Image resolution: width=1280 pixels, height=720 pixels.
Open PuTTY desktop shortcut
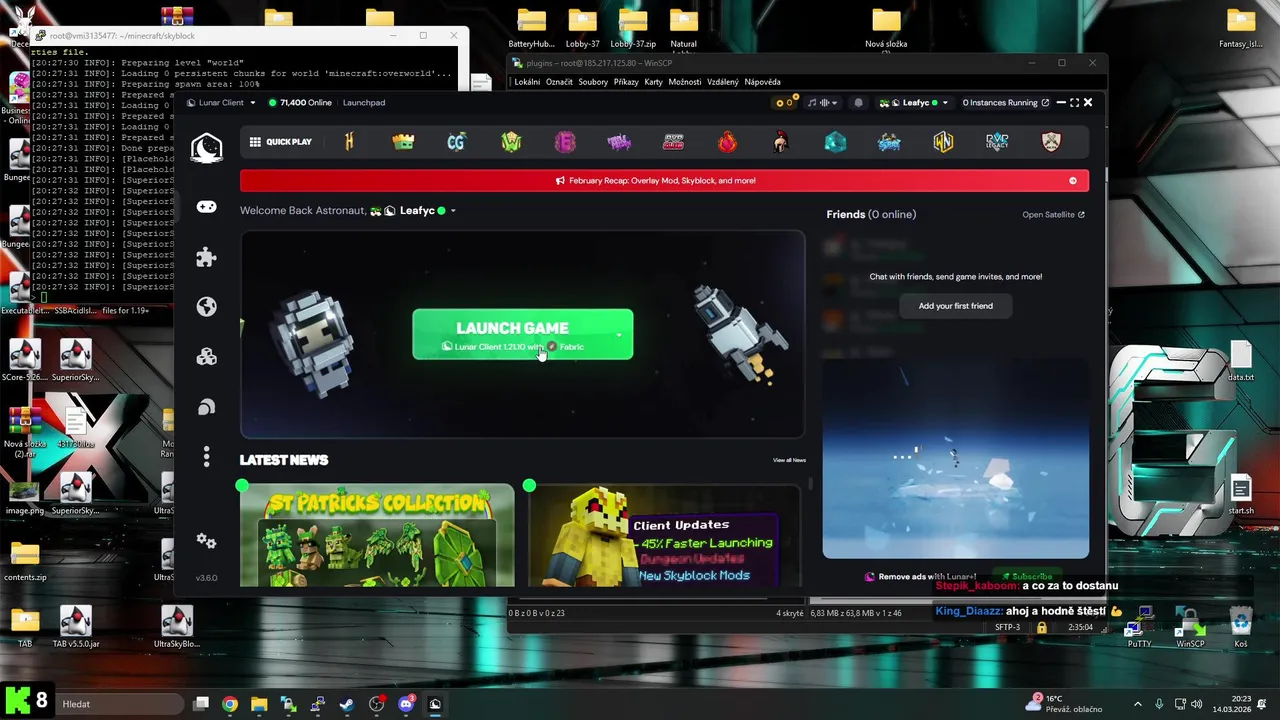point(1138,626)
